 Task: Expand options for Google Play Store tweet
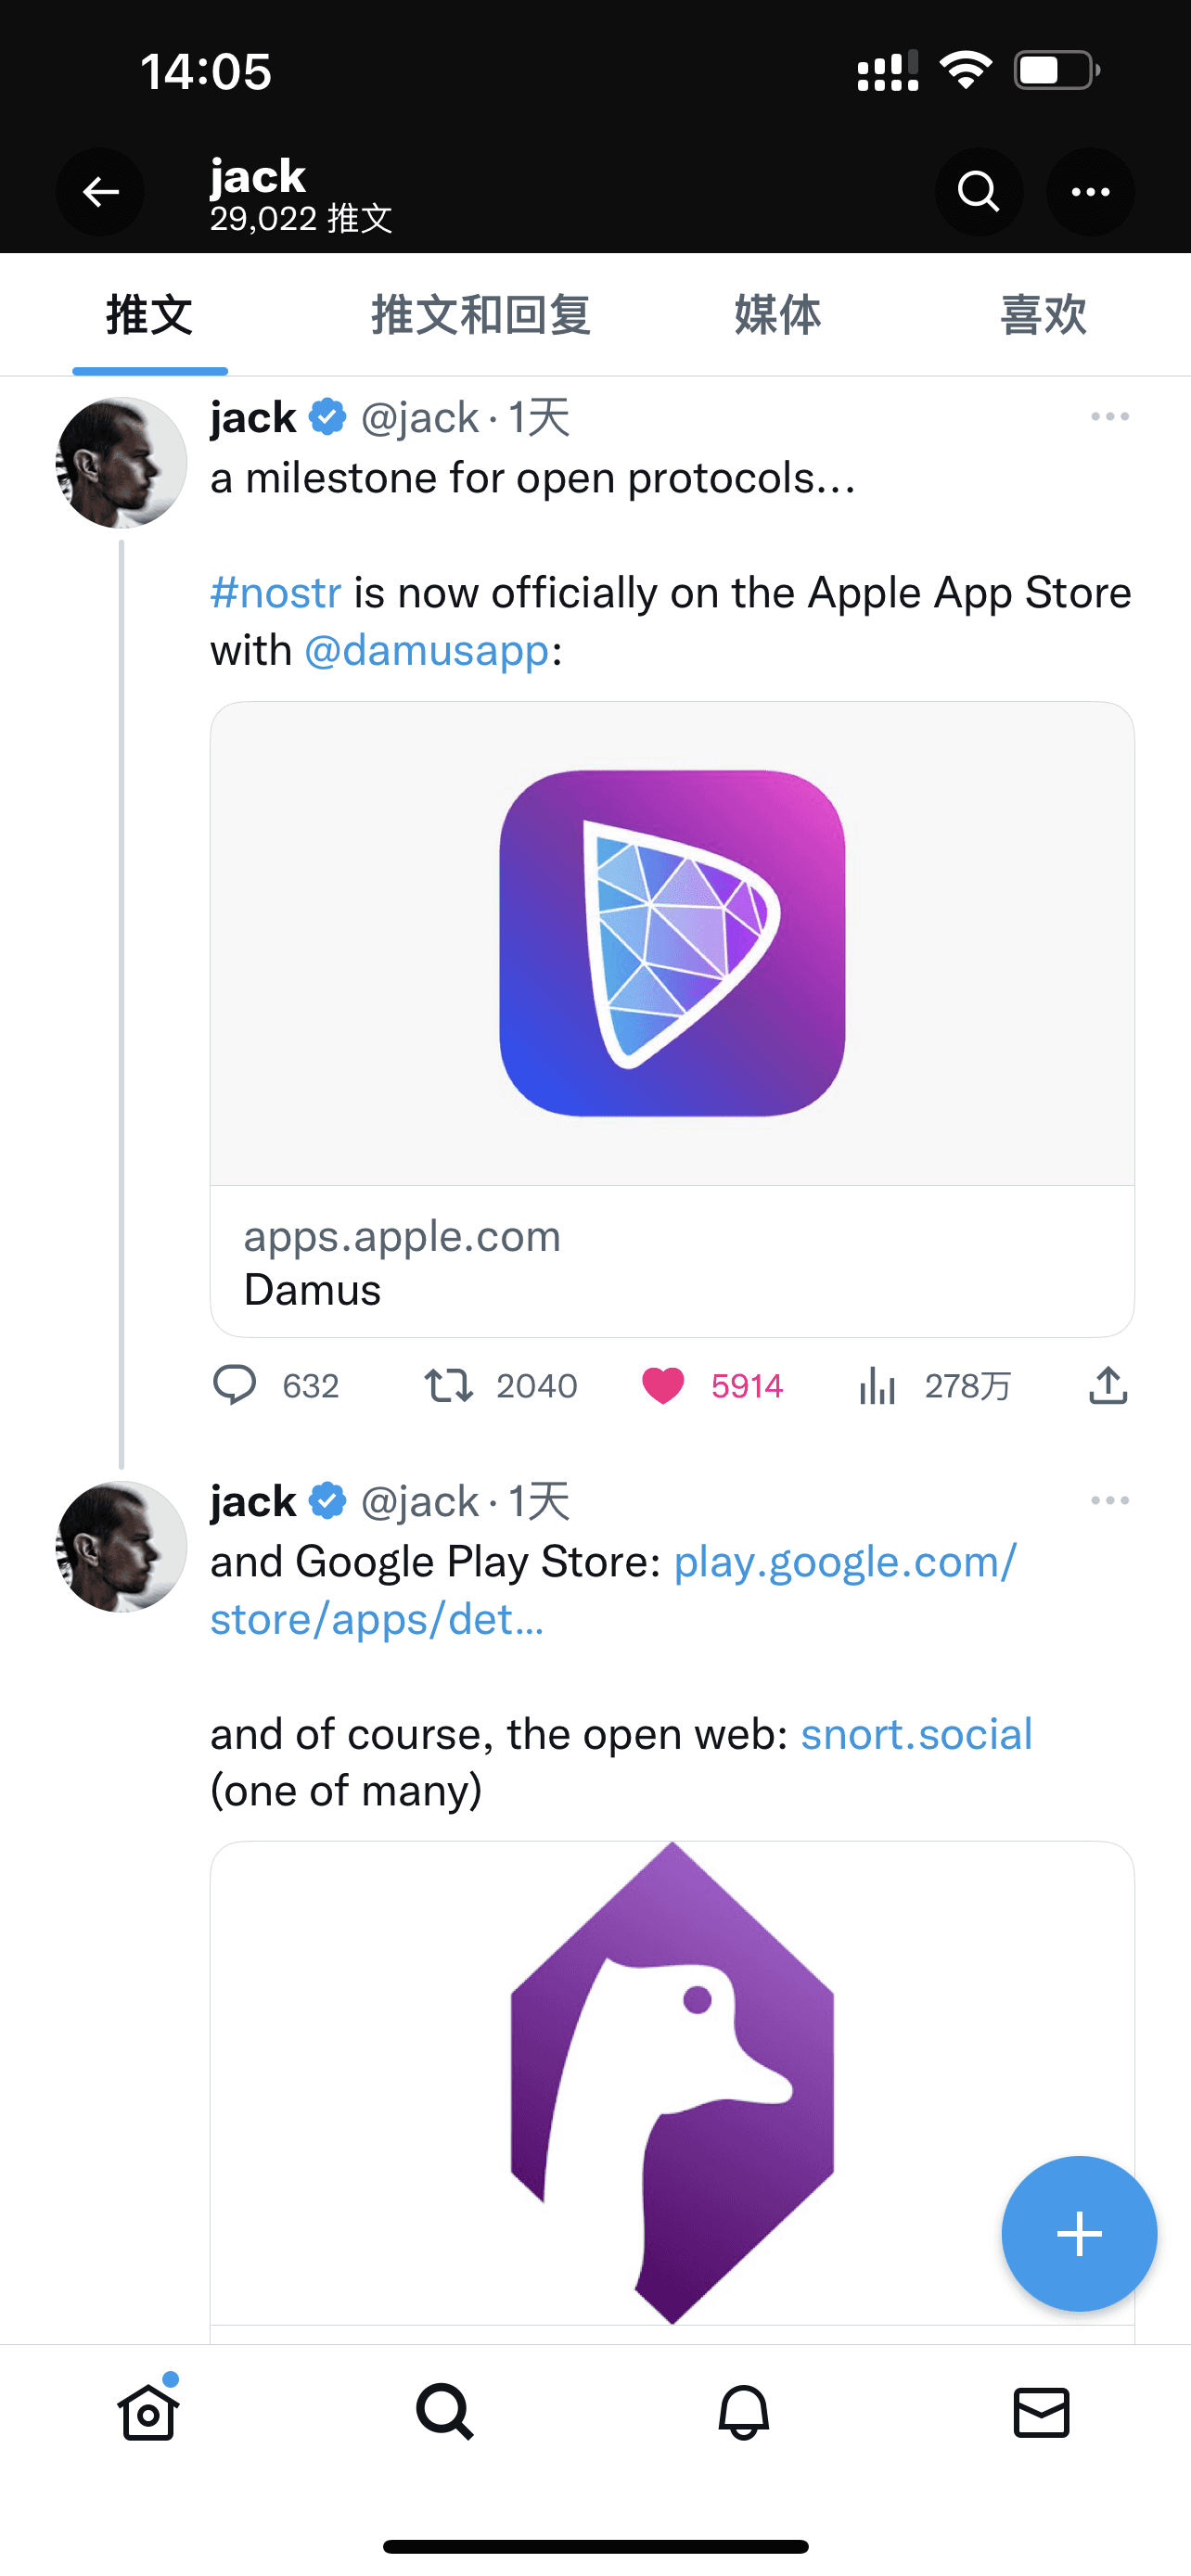coord(1110,1501)
